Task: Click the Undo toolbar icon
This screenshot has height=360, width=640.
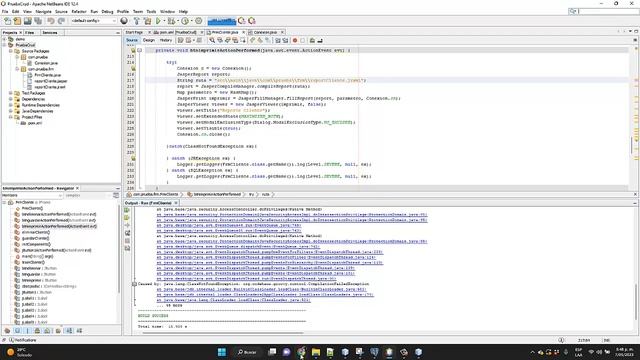Action: click(51, 21)
